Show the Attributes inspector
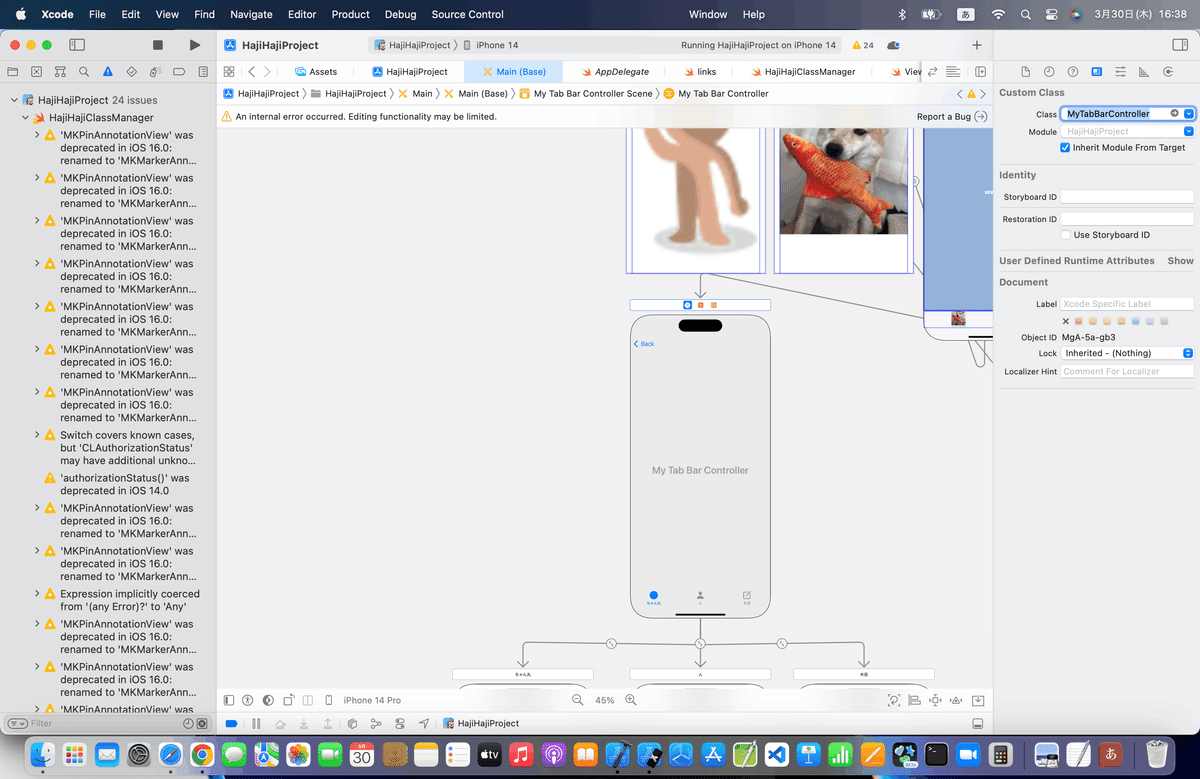 pyautogui.click(x=1120, y=72)
